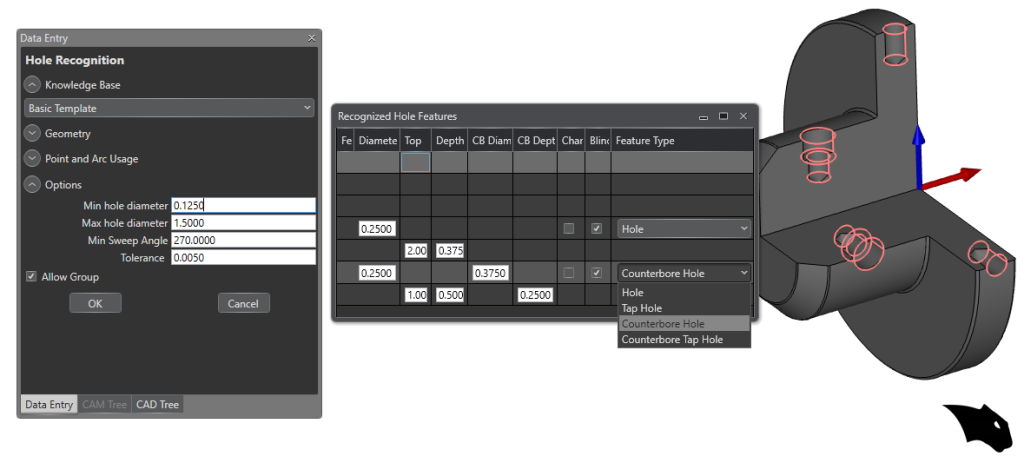
Task: Switch to the CAD Tree tab
Action: coord(157,405)
